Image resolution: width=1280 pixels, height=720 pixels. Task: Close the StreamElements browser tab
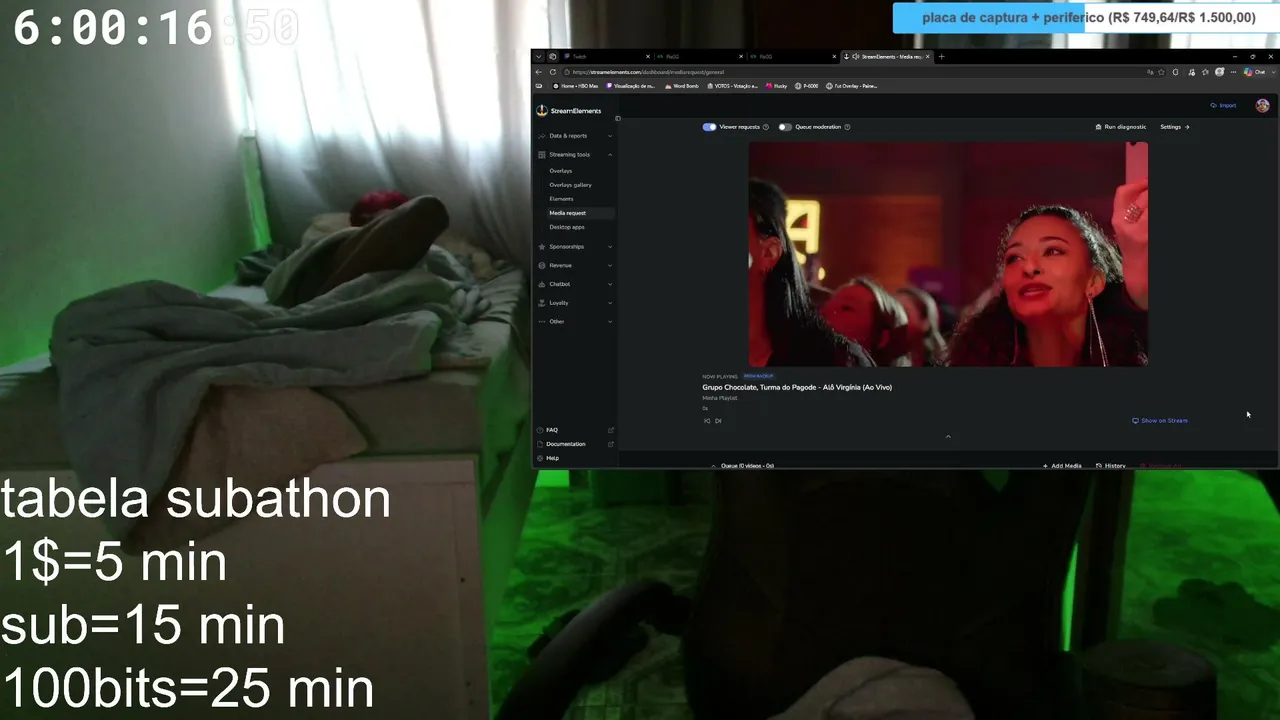click(x=928, y=57)
